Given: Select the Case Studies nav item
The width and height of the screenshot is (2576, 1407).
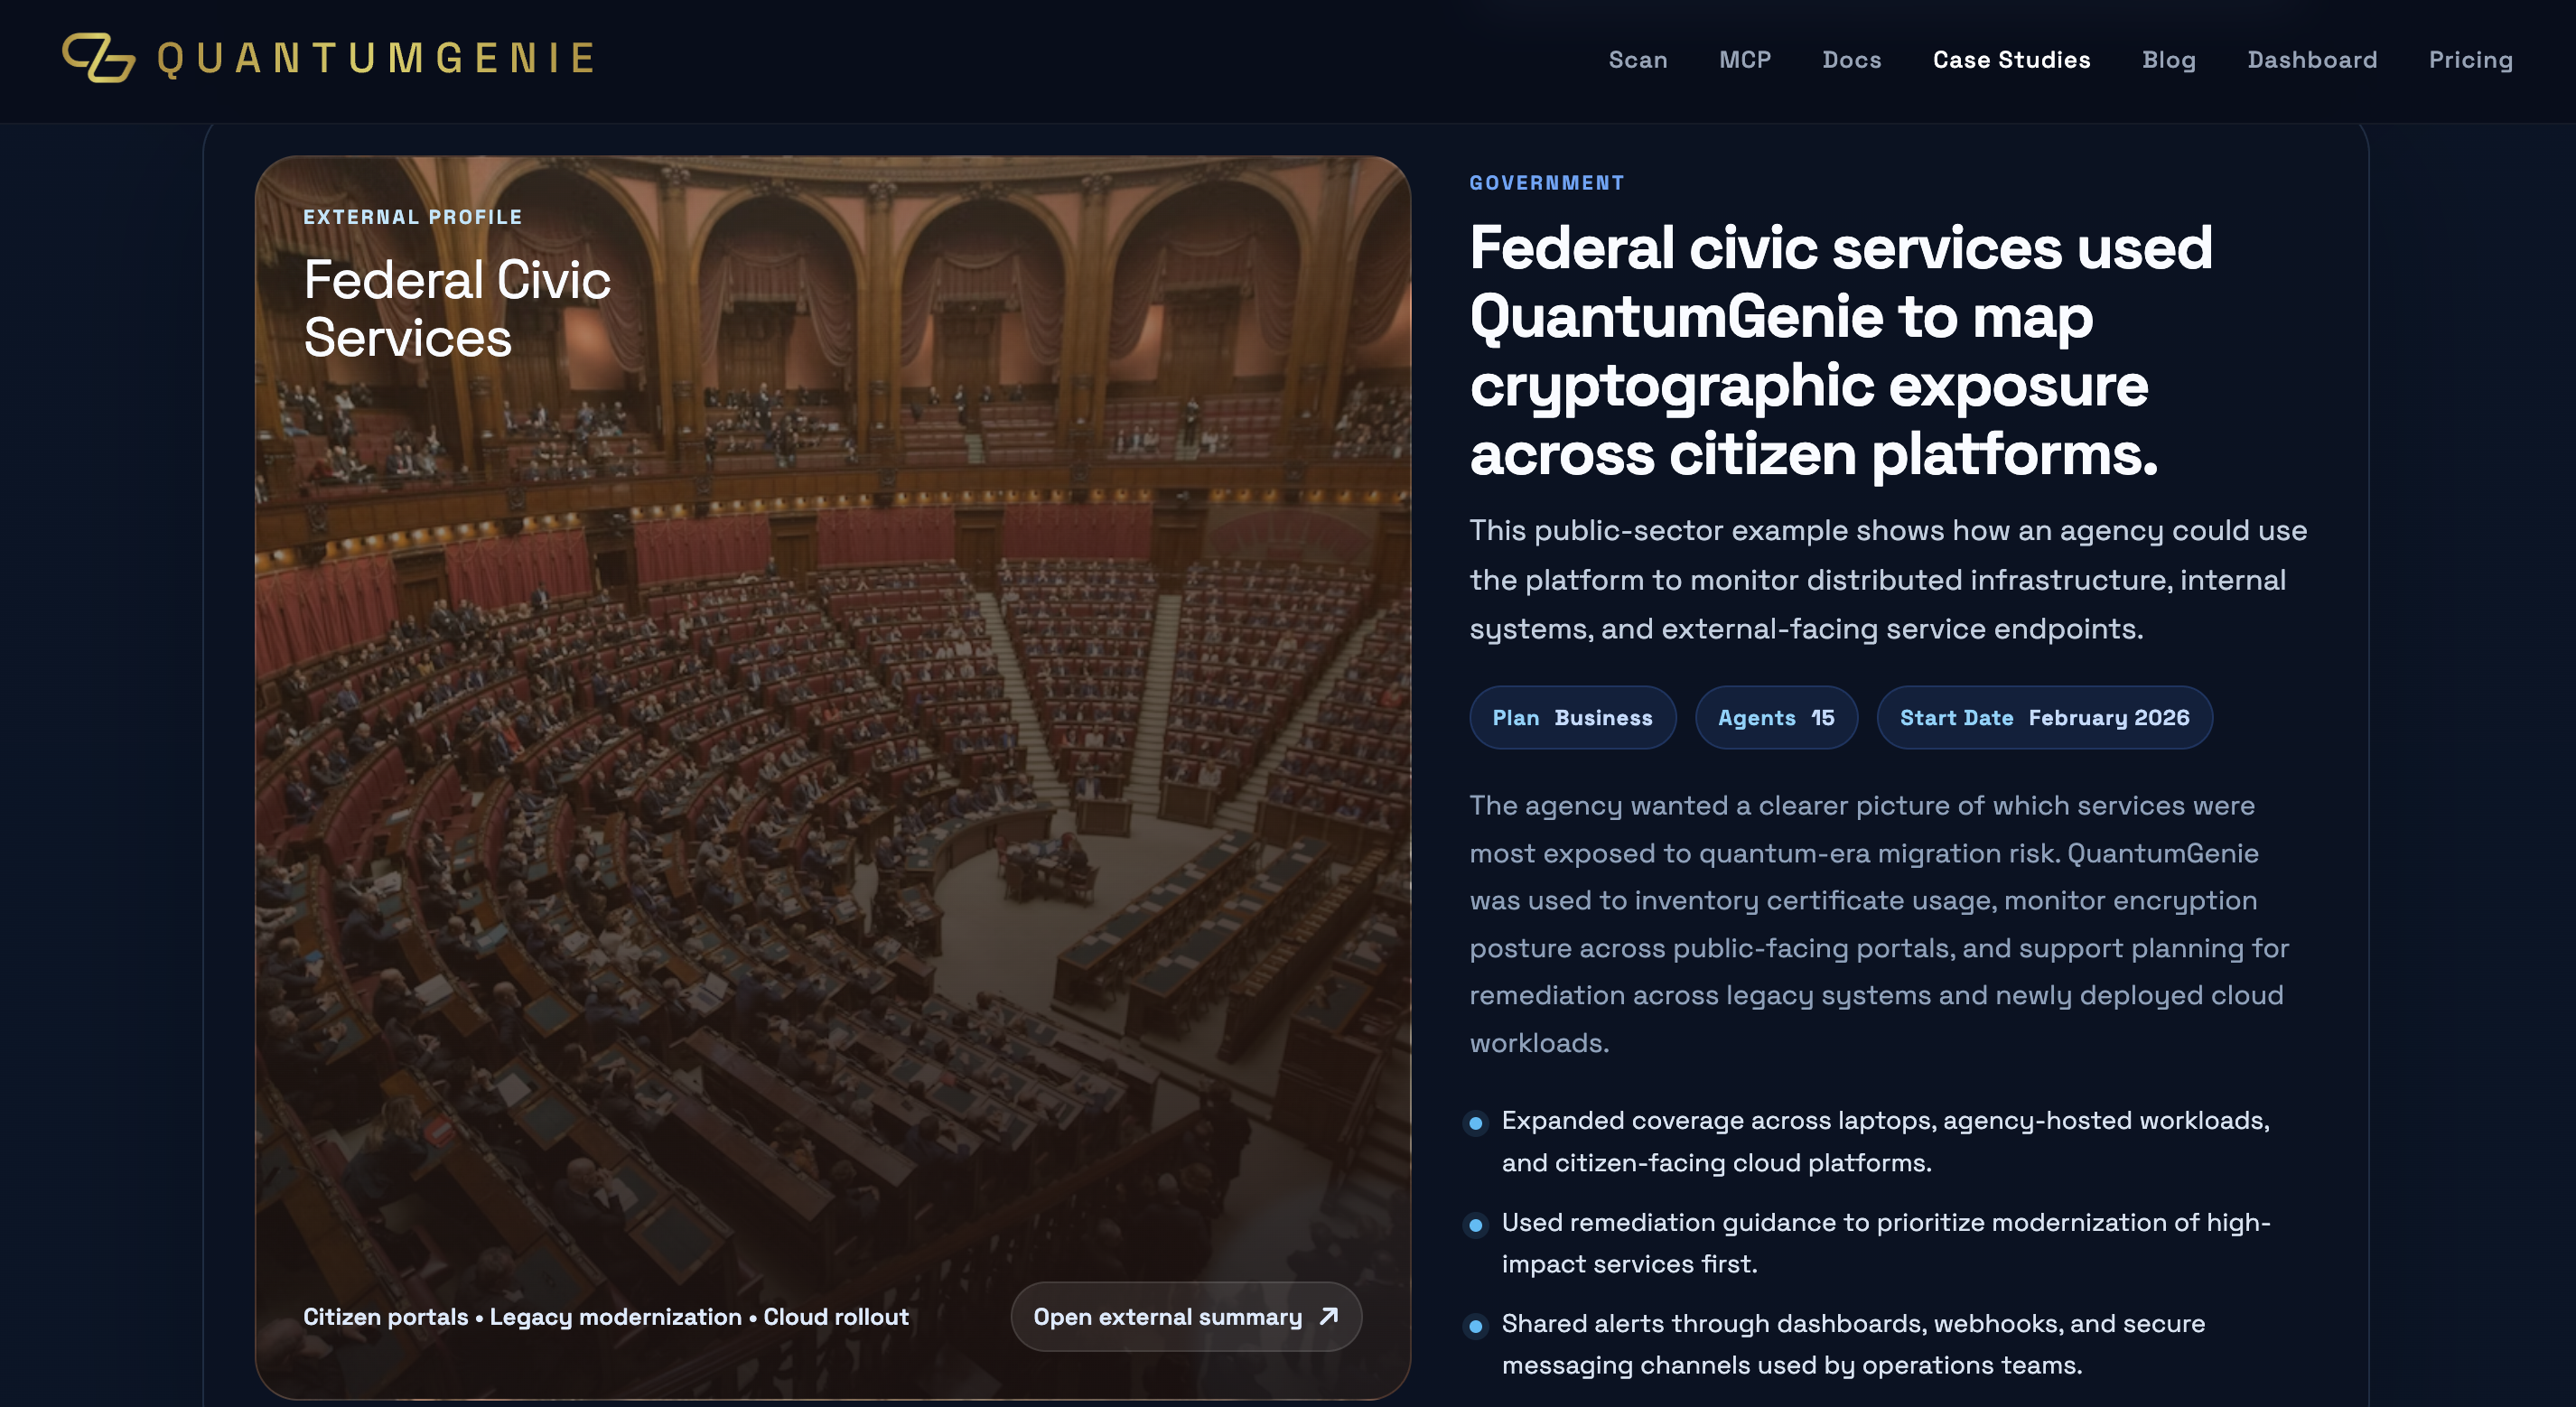Looking at the screenshot, I should click(x=2011, y=60).
